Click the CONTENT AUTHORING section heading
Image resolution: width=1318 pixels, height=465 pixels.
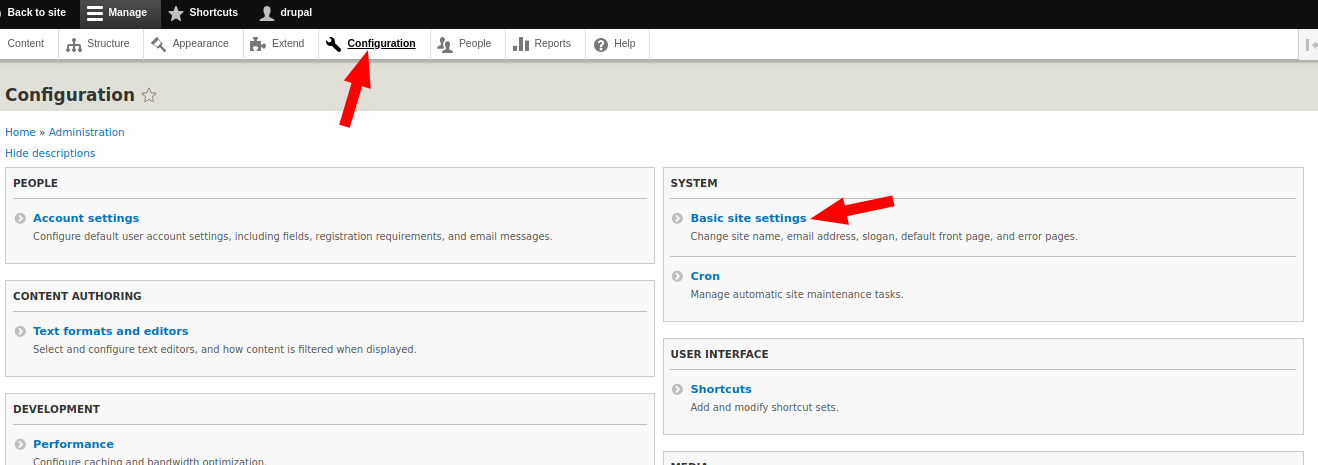[77, 296]
